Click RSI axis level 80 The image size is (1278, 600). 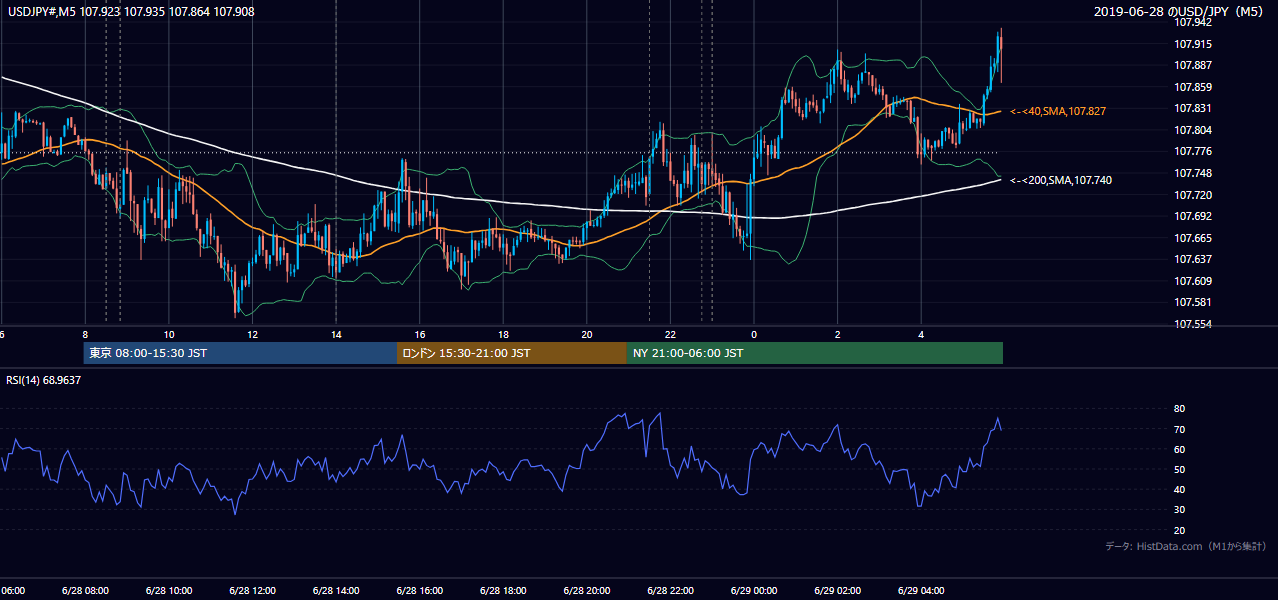(x=1179, y=409)
